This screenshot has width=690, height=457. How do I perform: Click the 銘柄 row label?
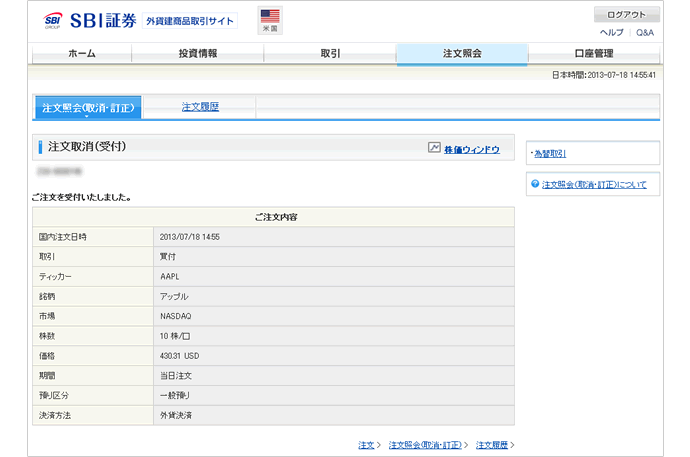47,296
